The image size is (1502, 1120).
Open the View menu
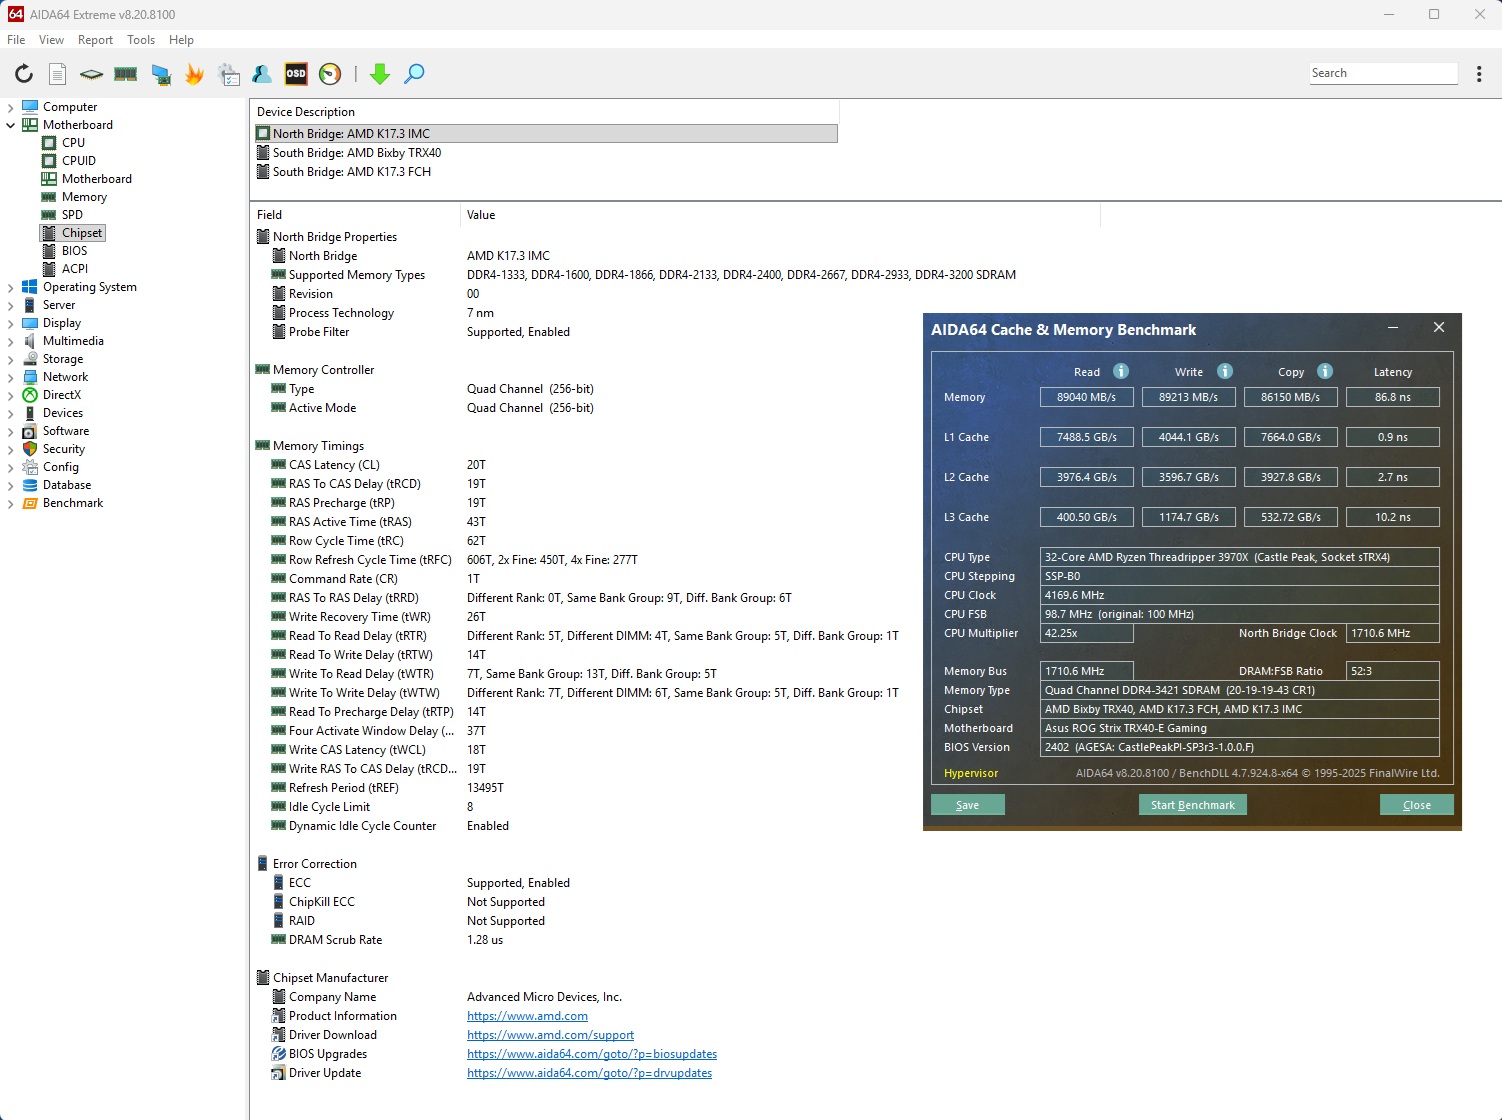pyautogui.click(x=51, y=40)
